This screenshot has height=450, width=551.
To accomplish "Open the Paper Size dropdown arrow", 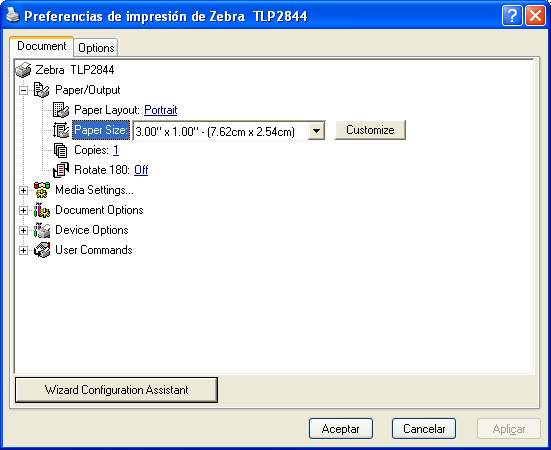I will coord(316,131).
